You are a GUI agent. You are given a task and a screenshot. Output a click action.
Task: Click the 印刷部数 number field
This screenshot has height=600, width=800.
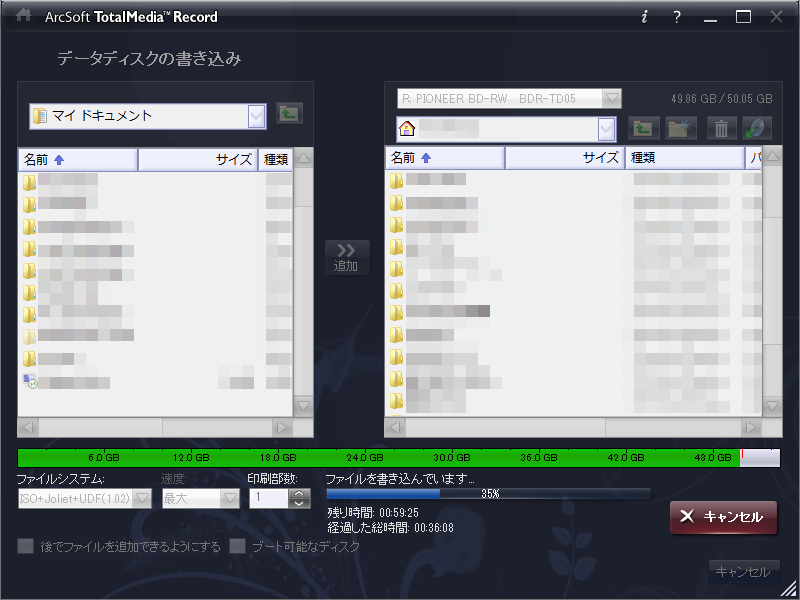pyautogui.click(x=269, y=498)
